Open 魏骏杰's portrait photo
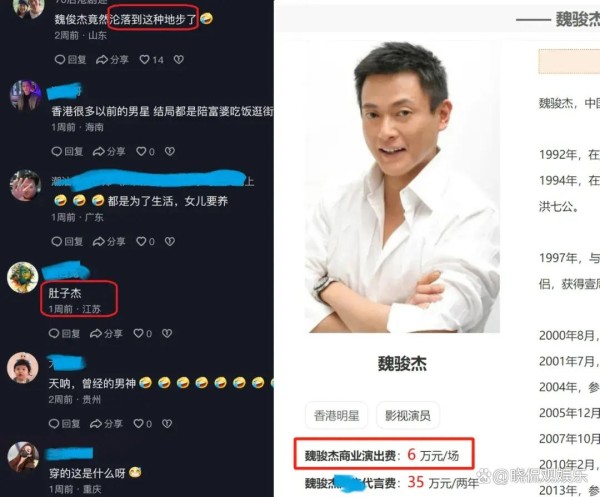This screenshot has width=600, height=497. point(402,187)
